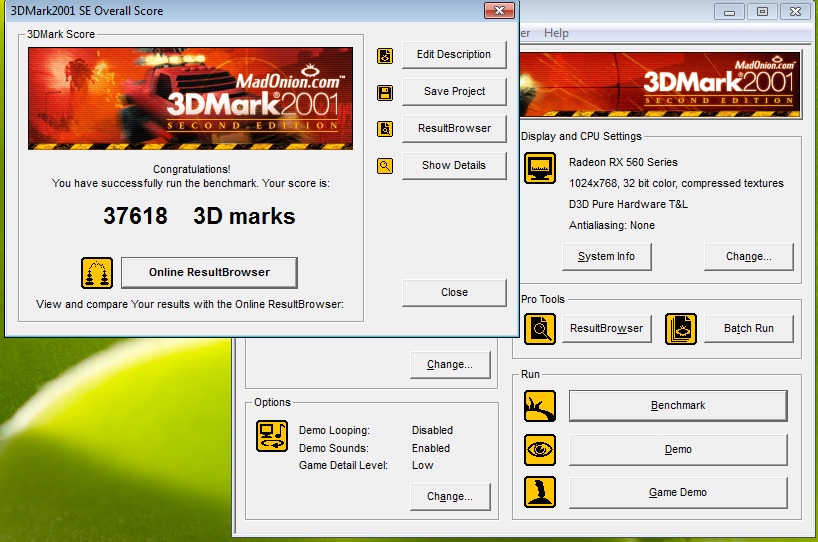This screenshot has width=818, height=542.
Task: Click the Benchmark run icon
Action: coord(540,406)
